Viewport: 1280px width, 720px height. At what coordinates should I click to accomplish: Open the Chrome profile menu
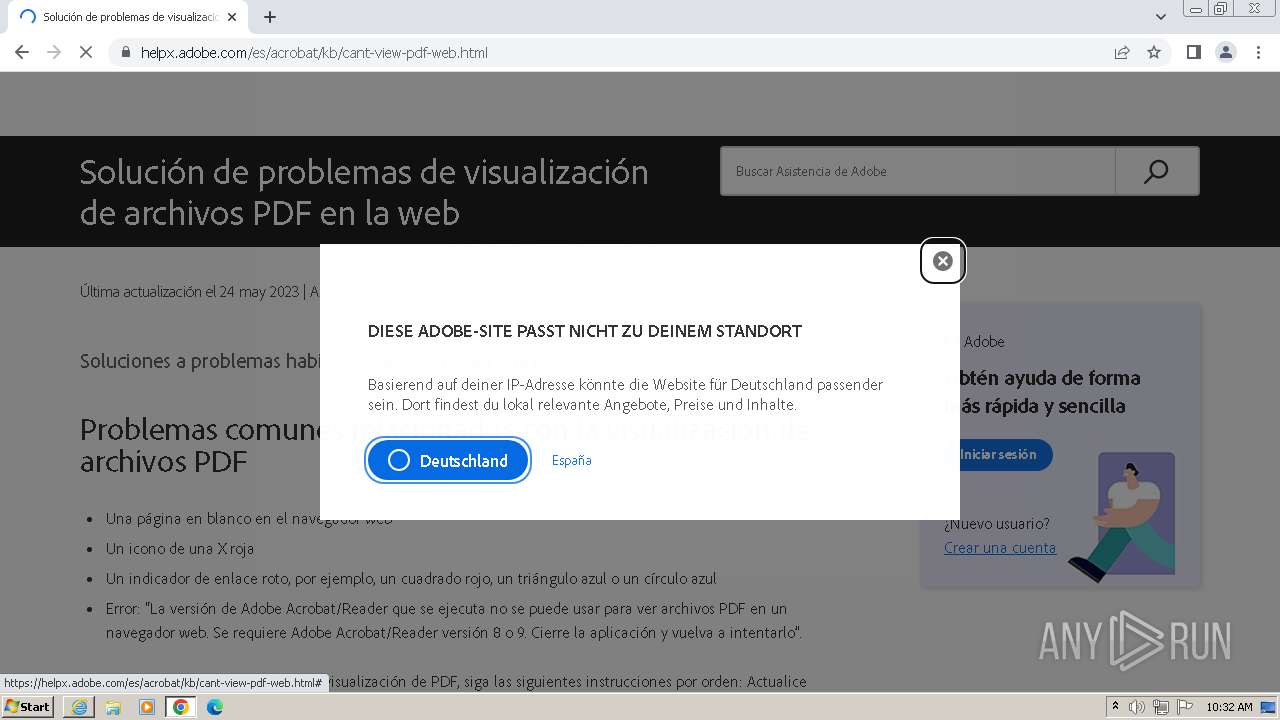1226,52
